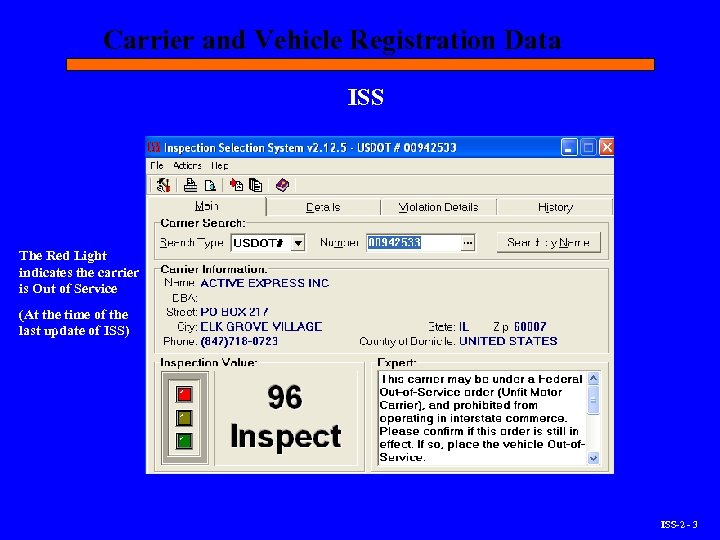
Task: Click the street value PO BOX 217
Action: coord(234,312)
